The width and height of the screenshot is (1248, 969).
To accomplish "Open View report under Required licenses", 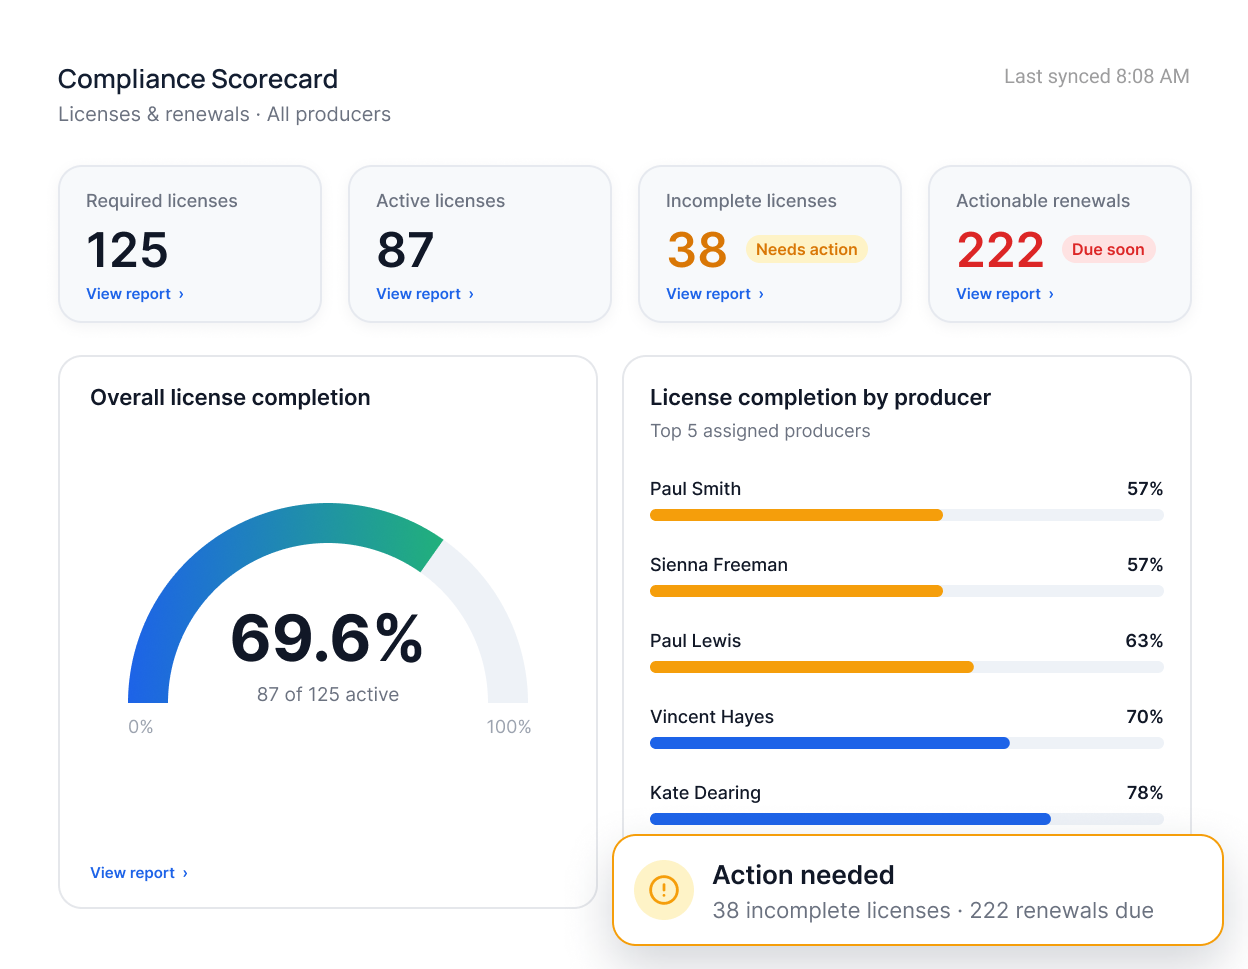I will tap(135, 294).
